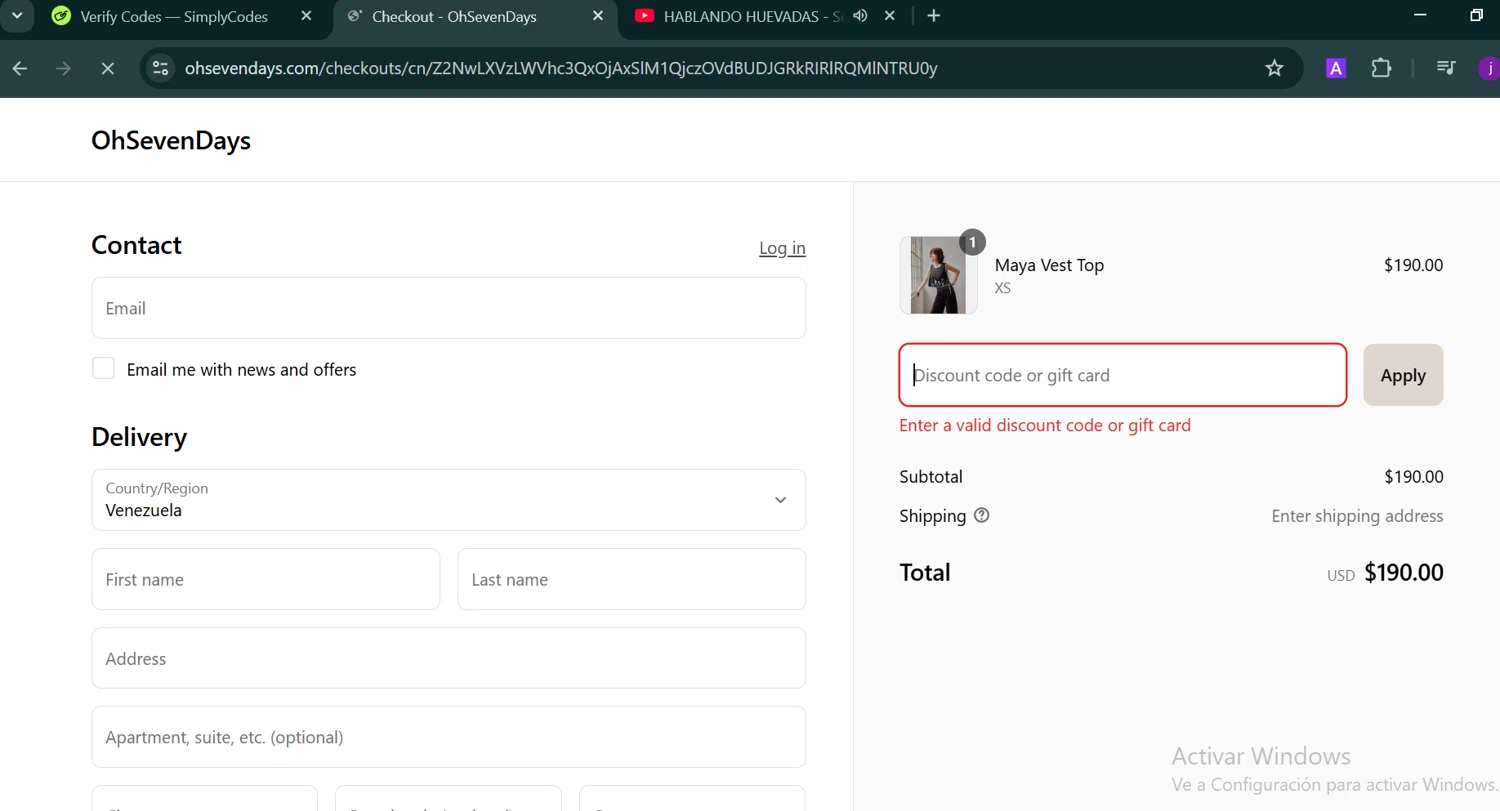This screenshot has height=811, width=1500.
Task: Click the Maya Vest Top product name
Action: click(1049, 265)
